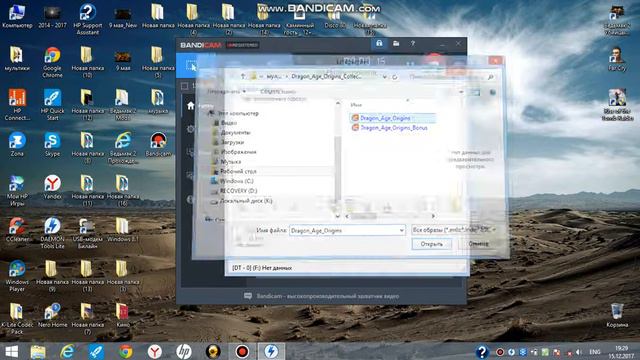Click the ENG language indicator in tray
This screenshot has width=640, height=360.
pyautogui.click(x=595, y=352)
